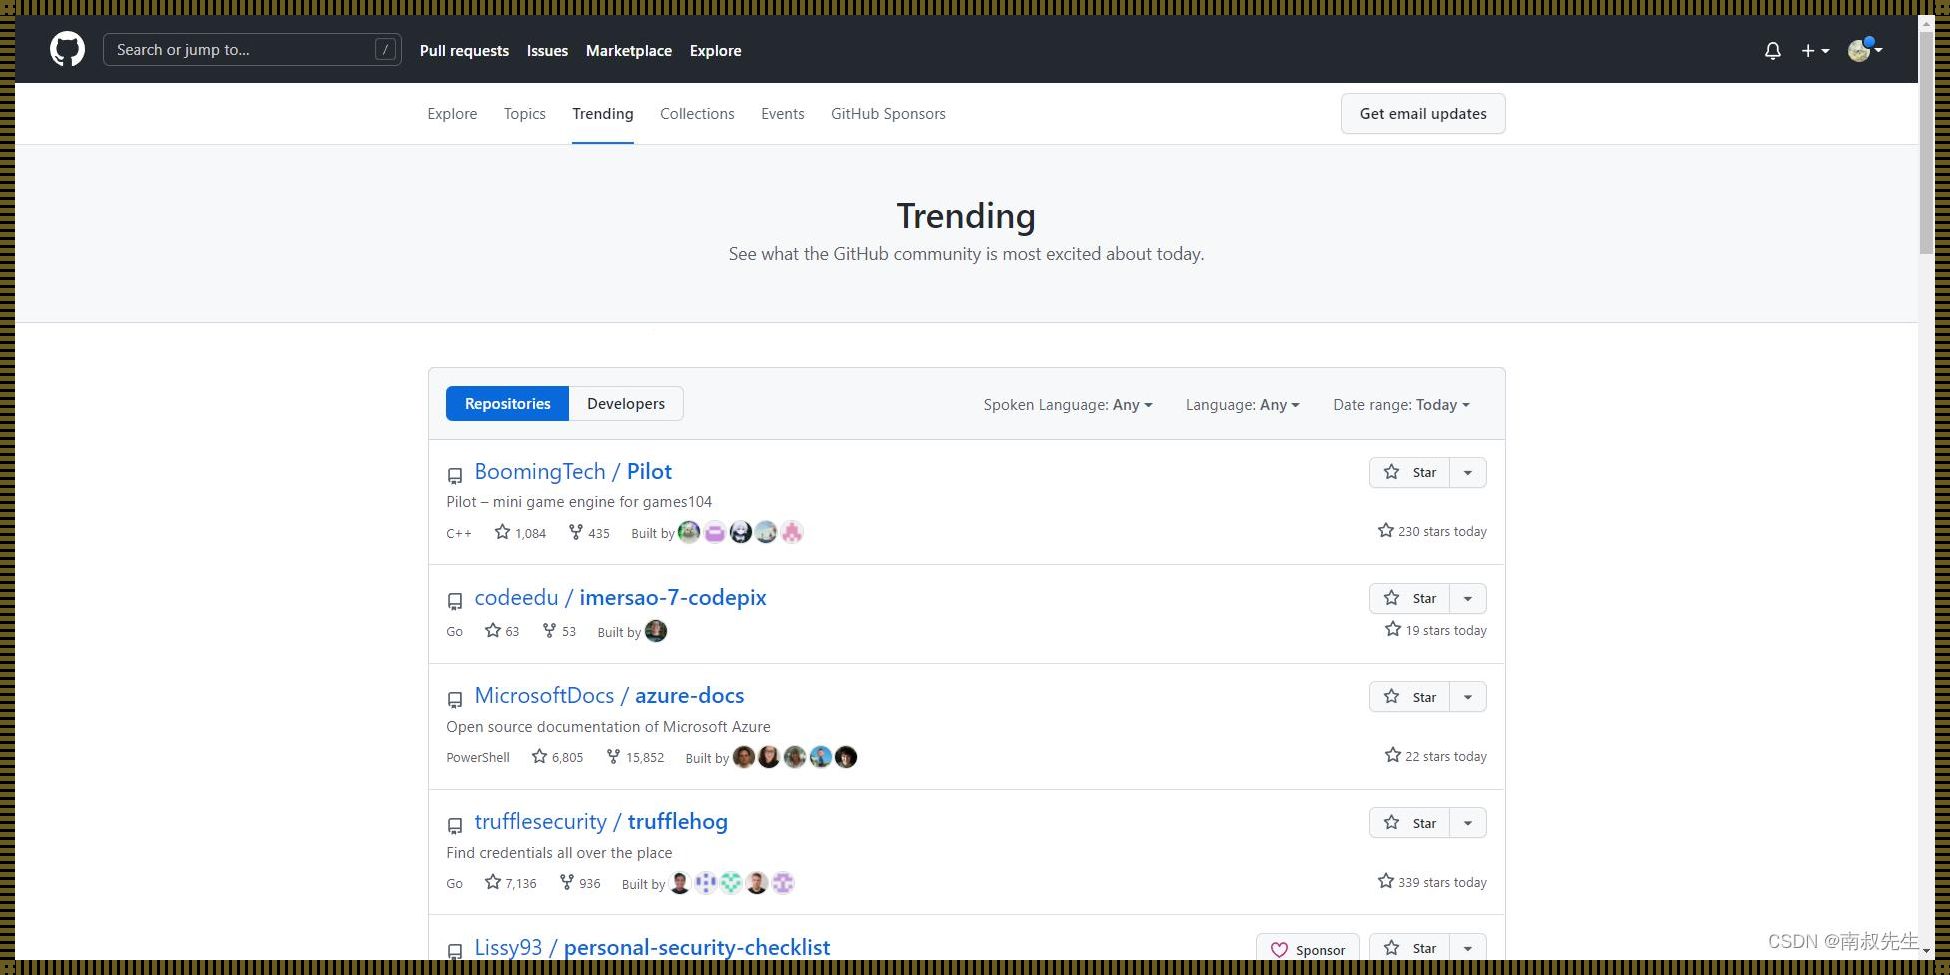1950x975 pixels.
Task: Click the repo icon beside trufflesecurity
Action: [x=455, y=826]
